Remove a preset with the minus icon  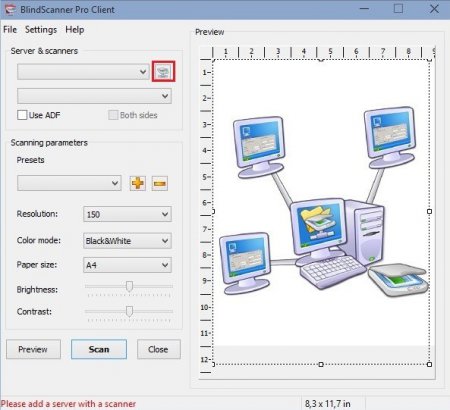[x=160, y=183]
